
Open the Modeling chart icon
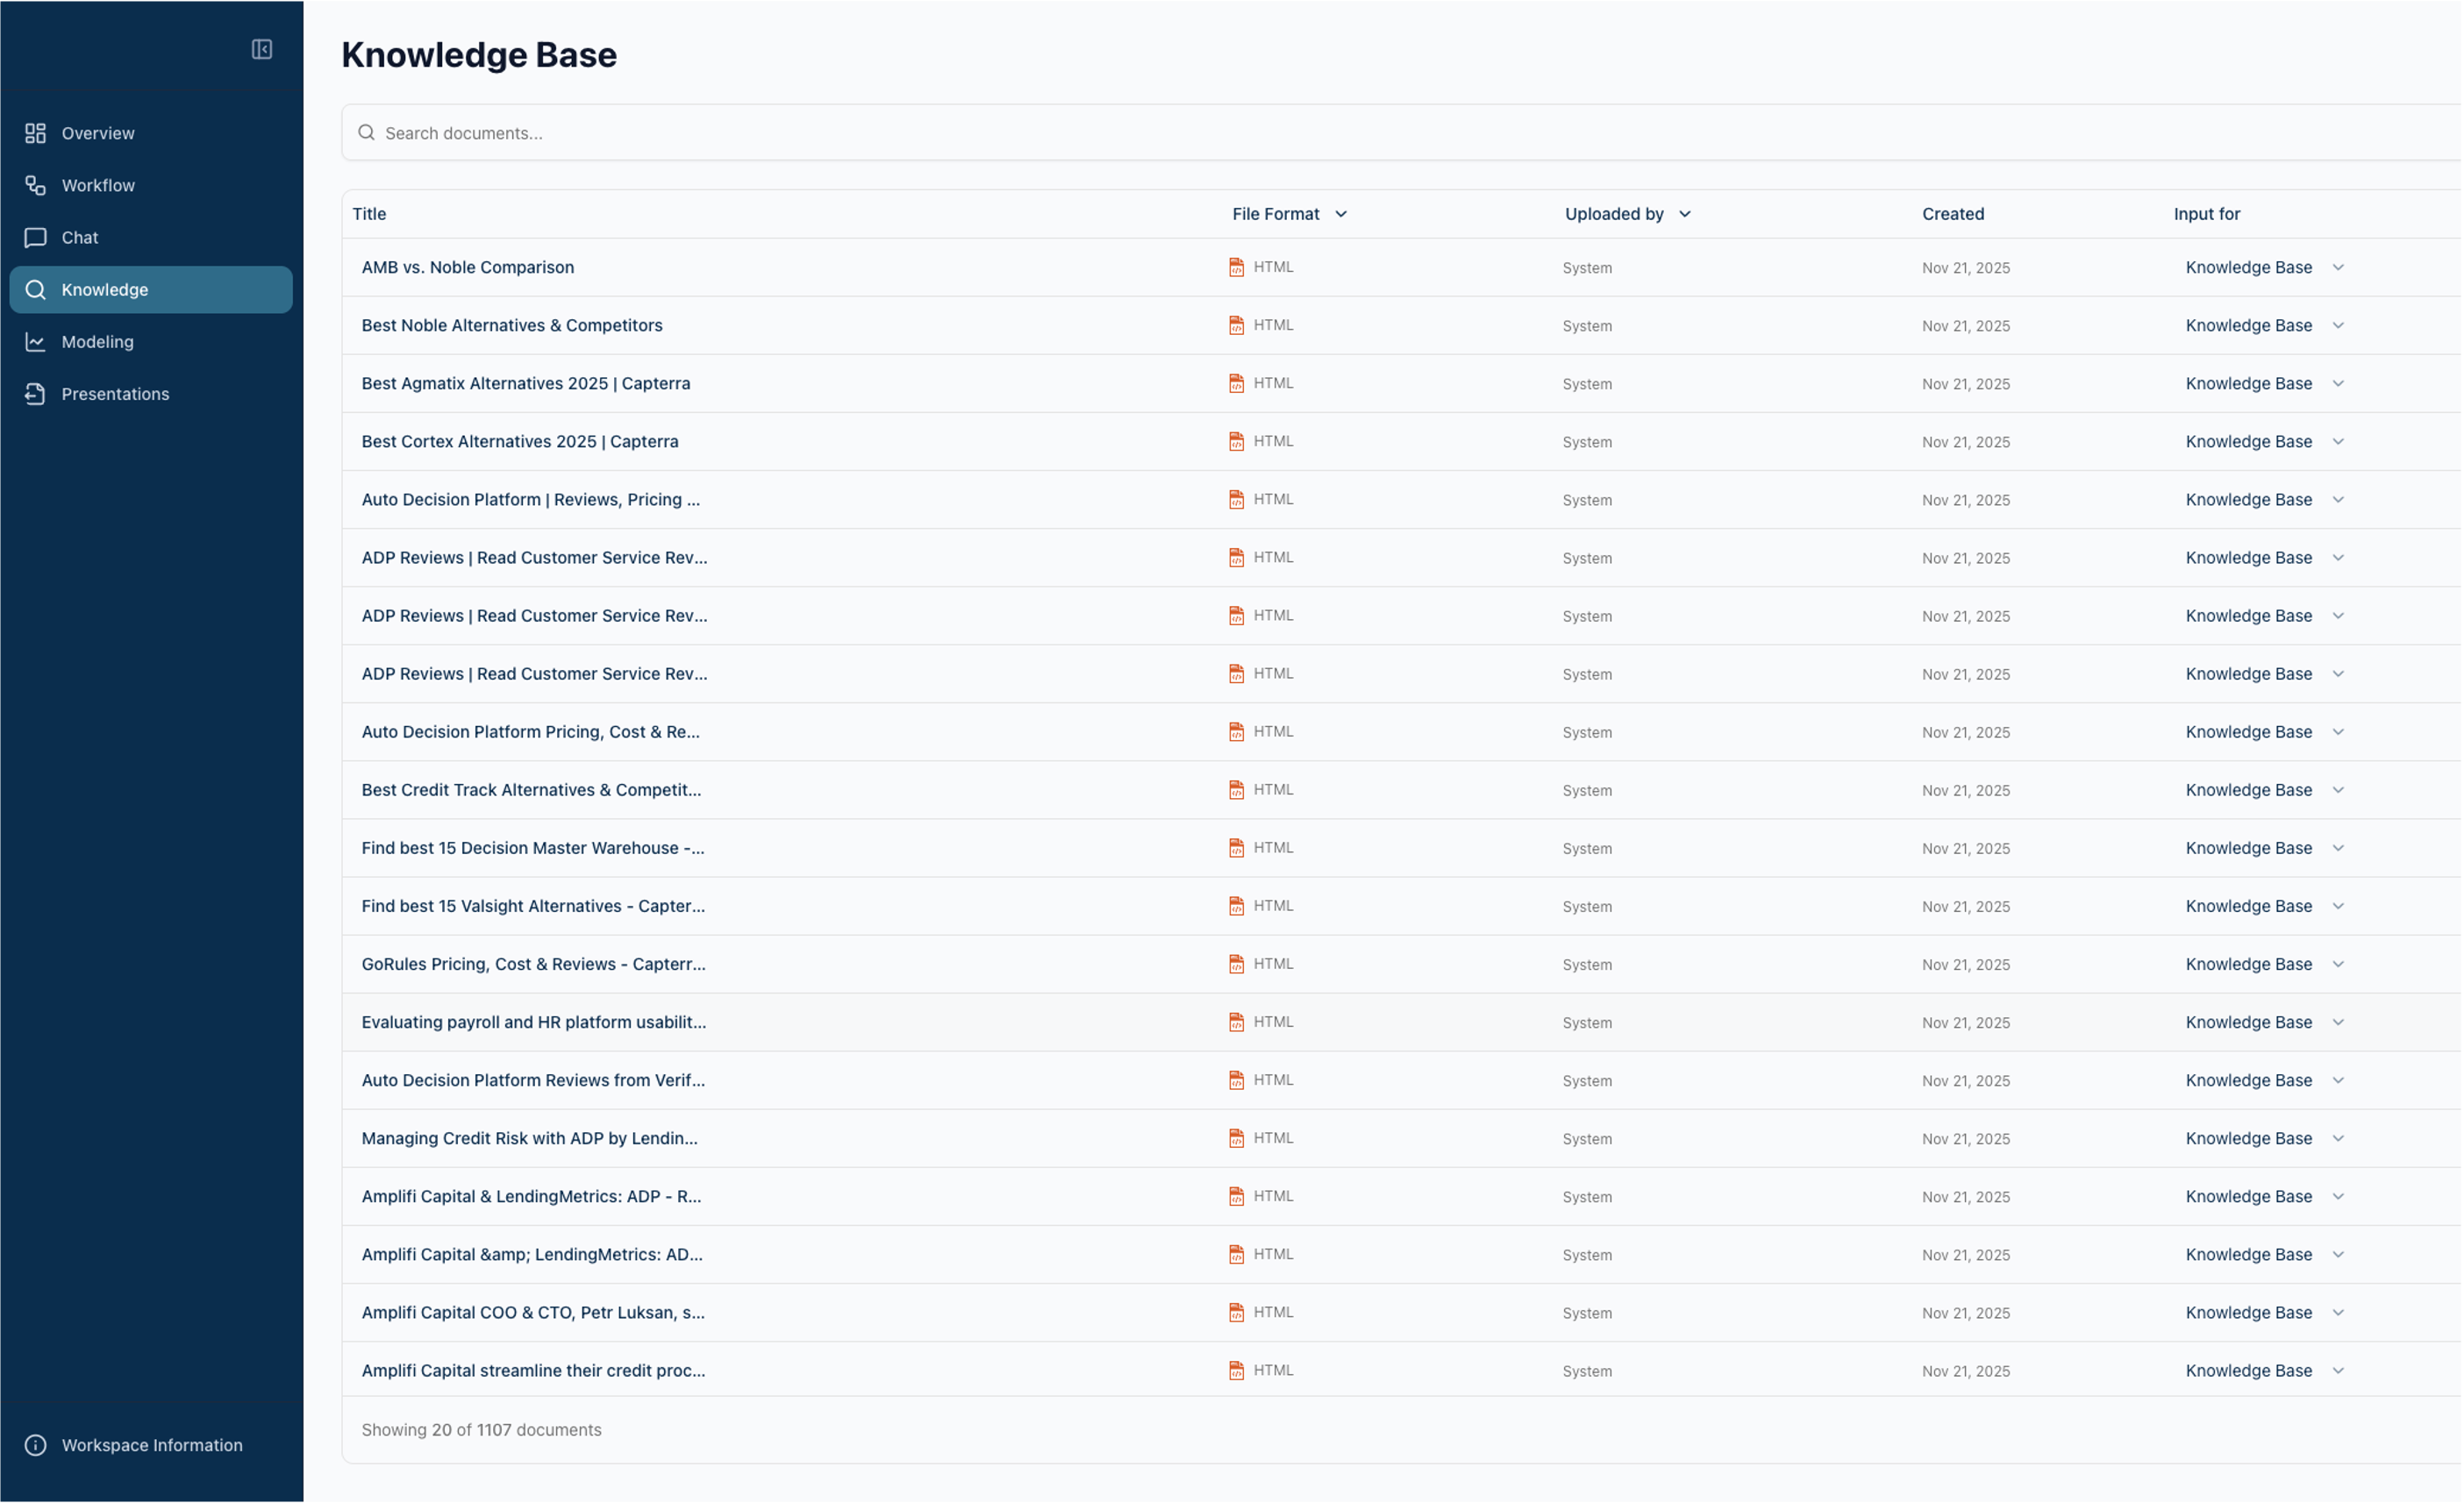(x=35, y=341)
